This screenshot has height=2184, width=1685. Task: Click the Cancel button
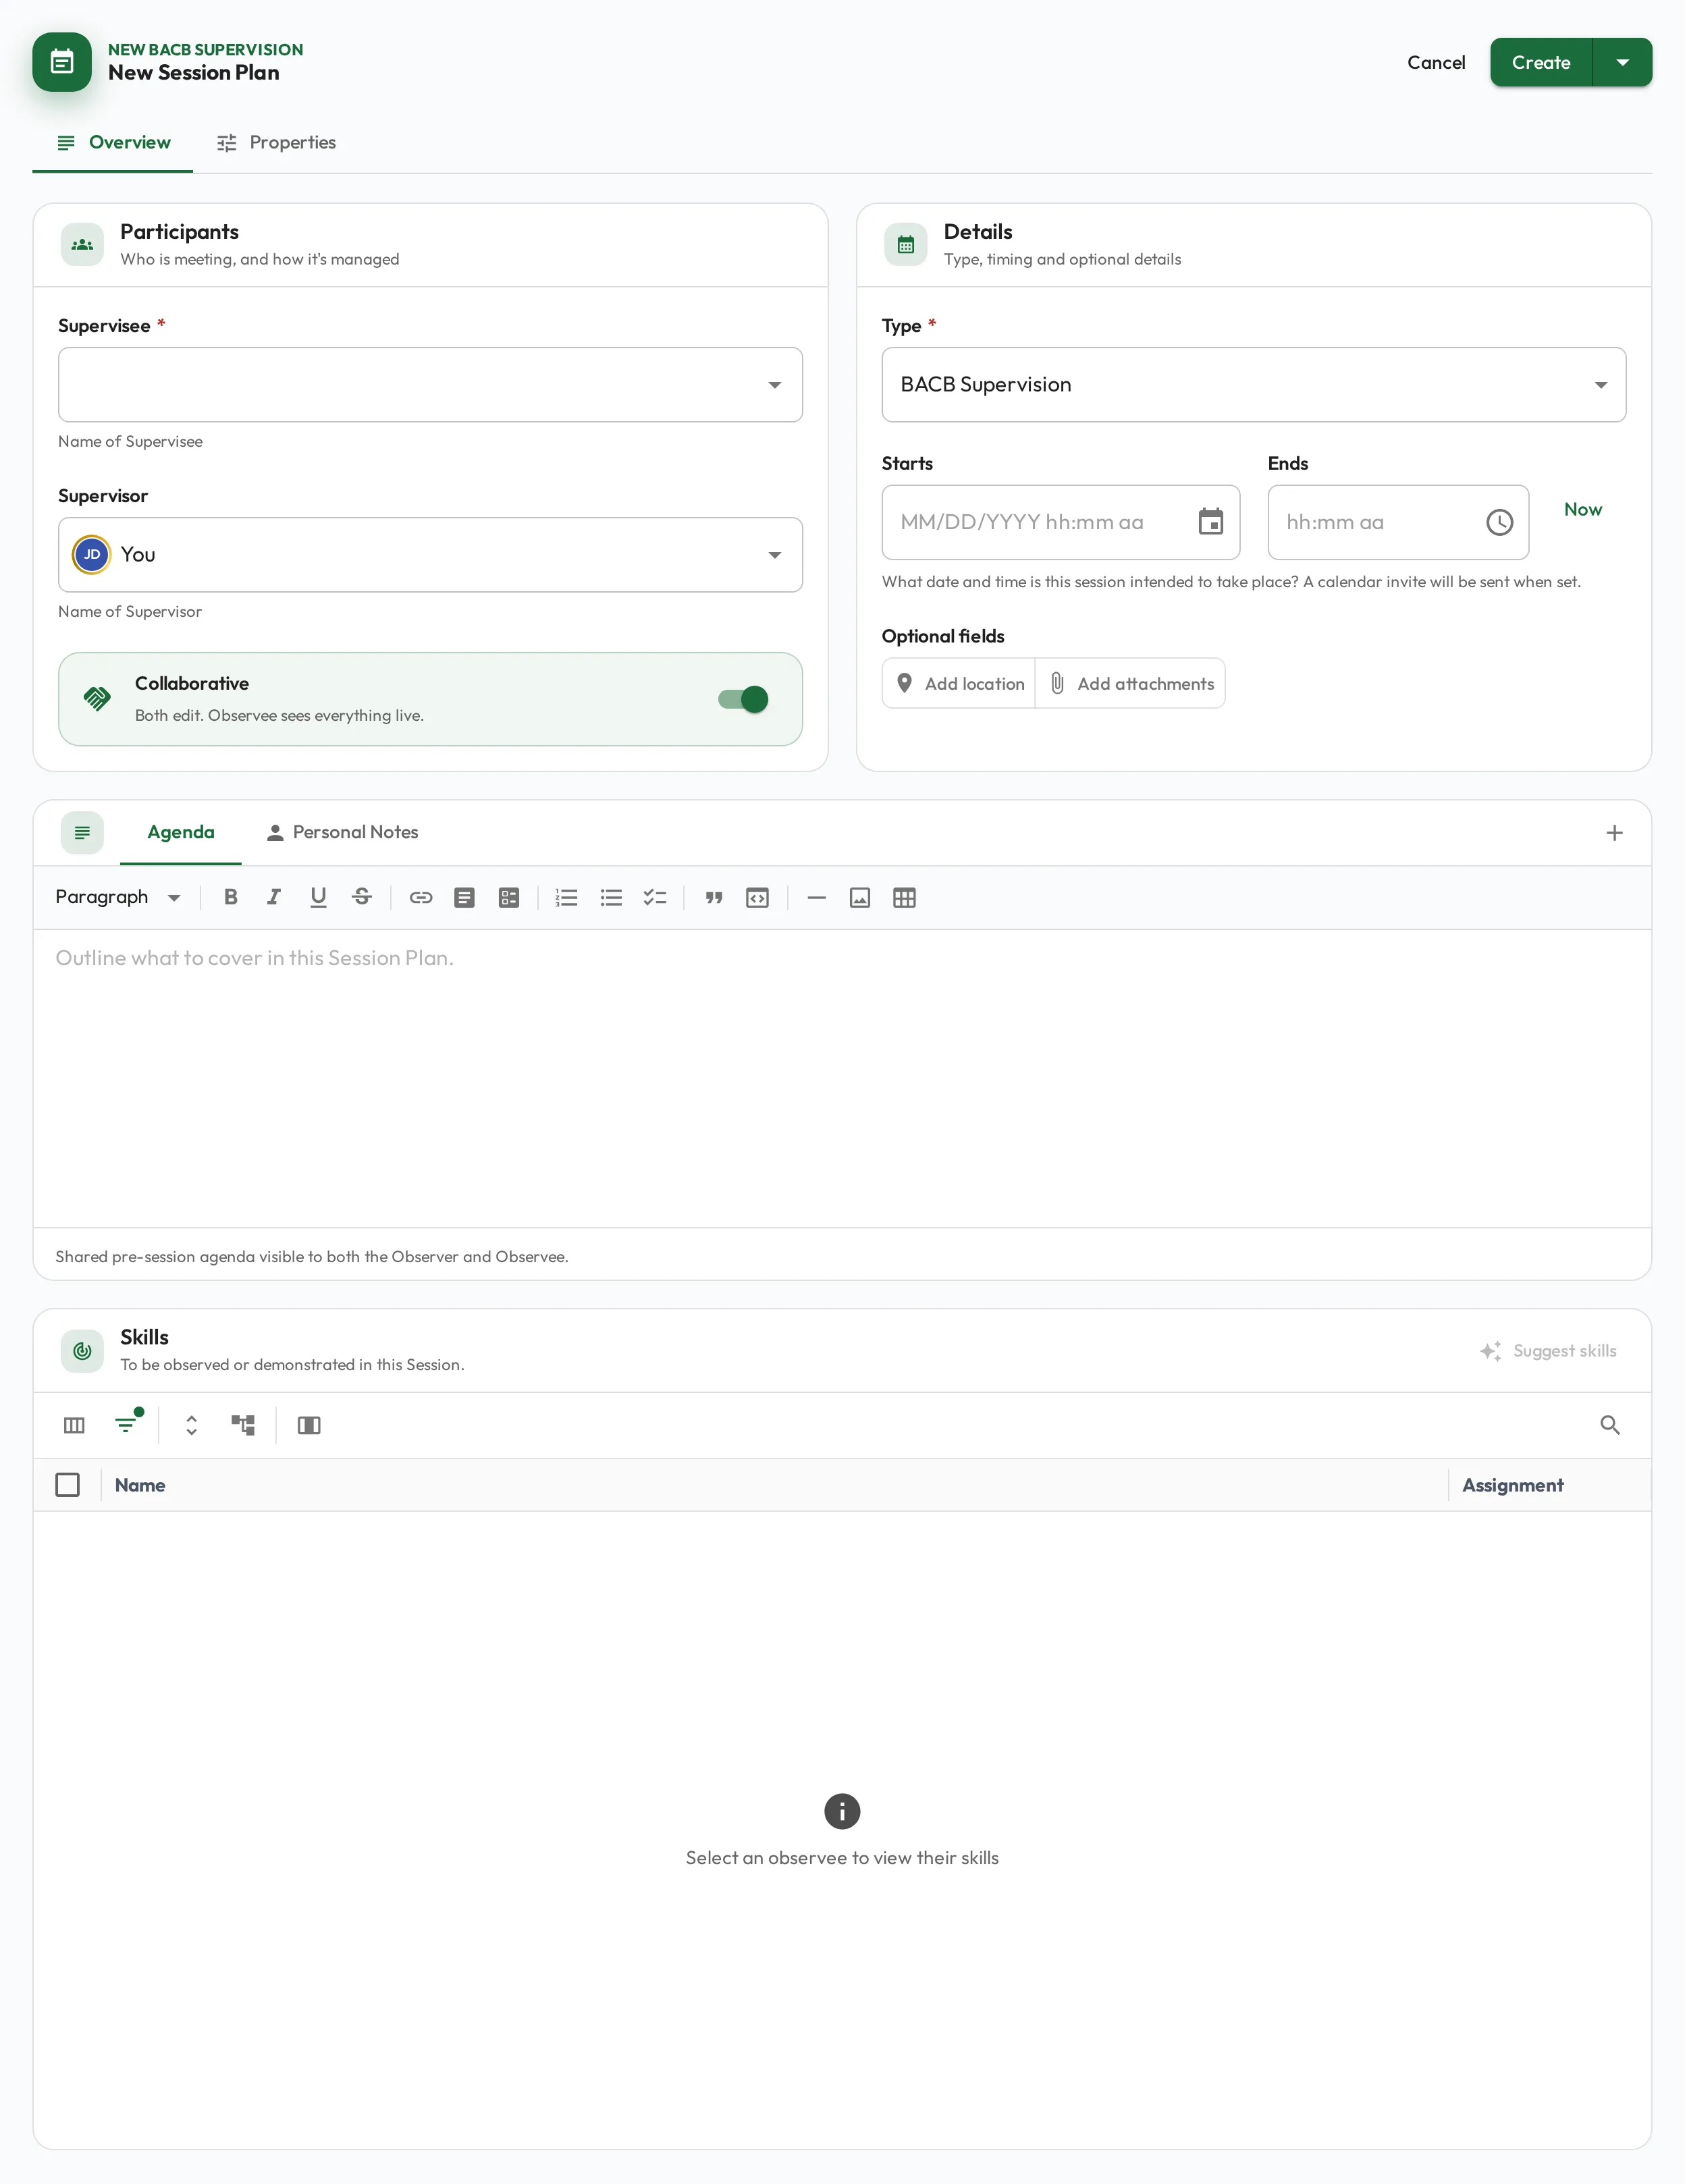1436,62
